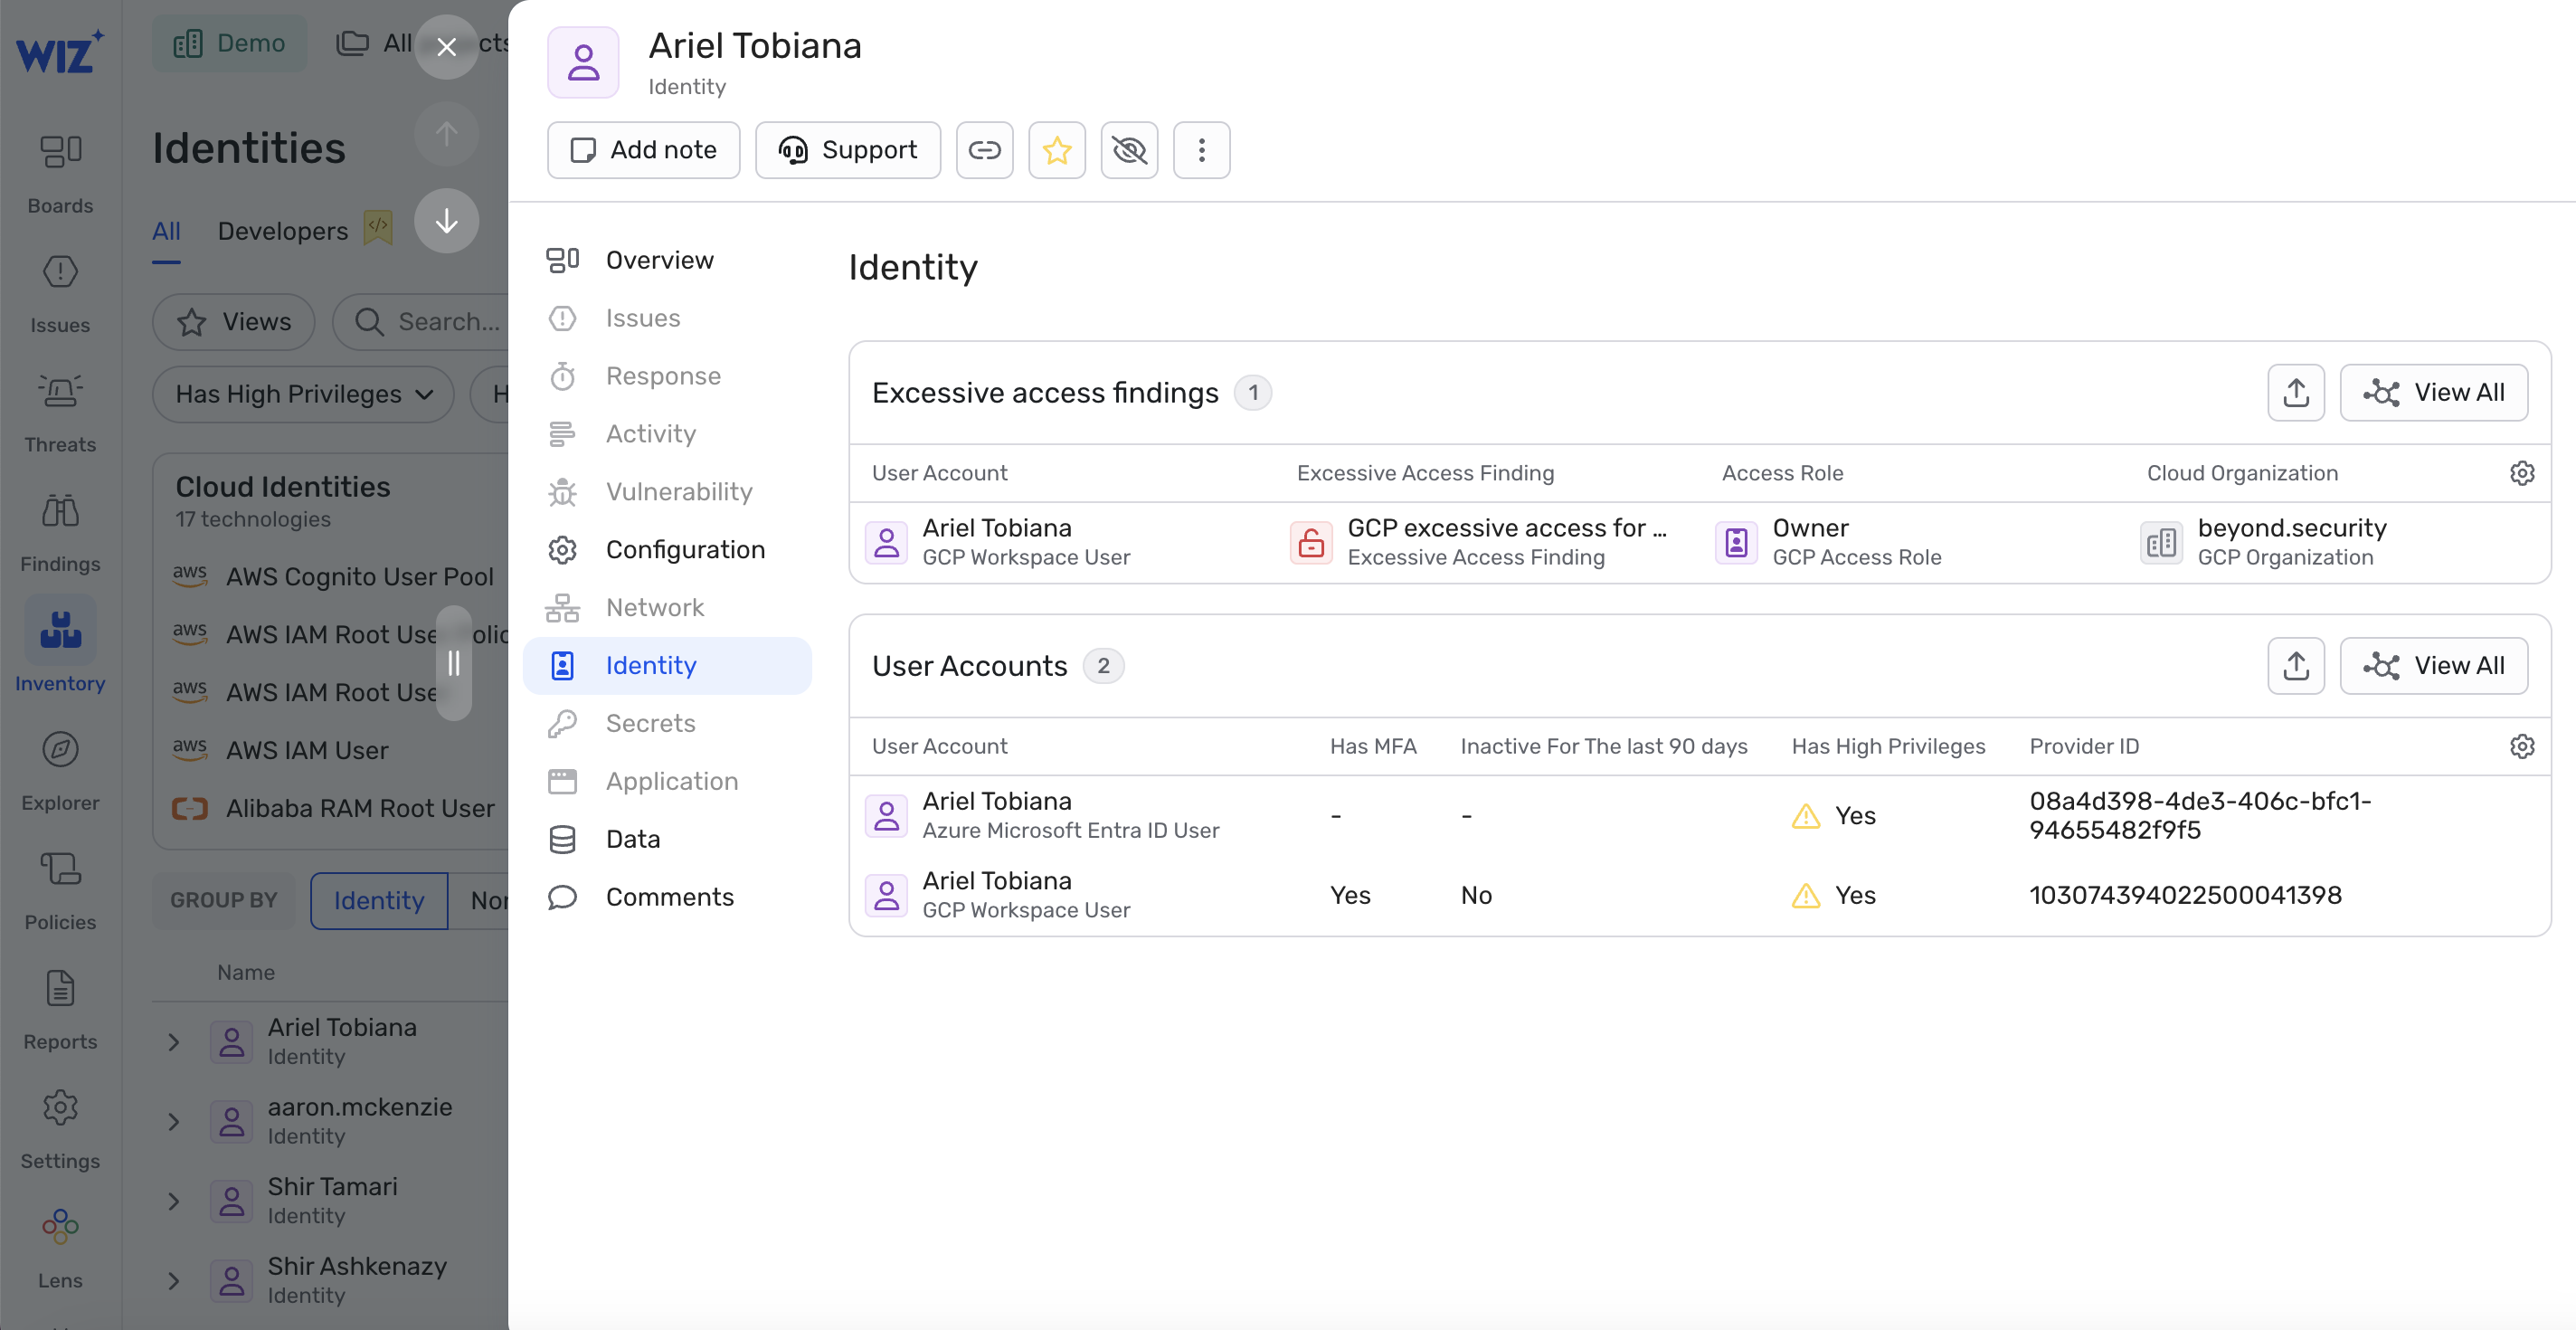This screenshot has width=2576, height=1330.
Task: Open column settings for User Accounts table
Action: coord(2522,746)
